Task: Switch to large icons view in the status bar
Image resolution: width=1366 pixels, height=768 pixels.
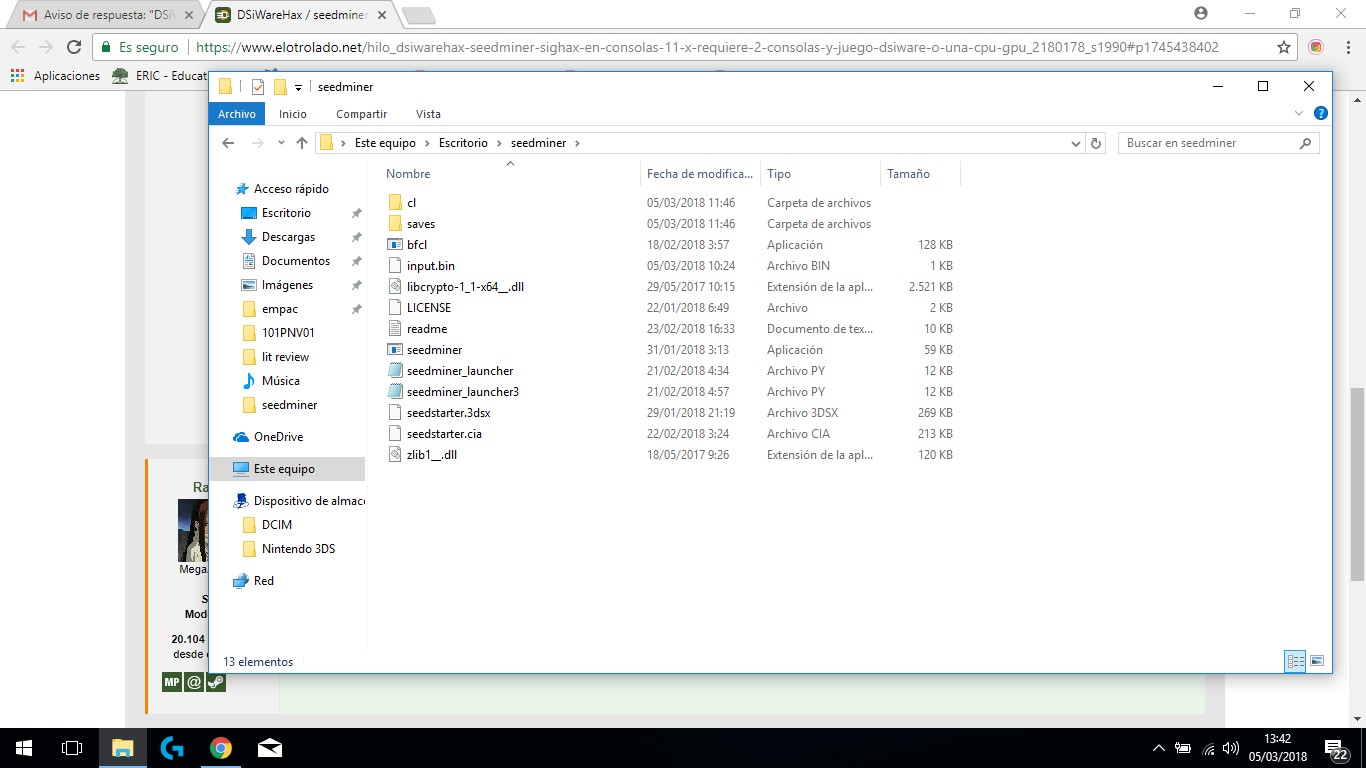Action: (1317, 661)
